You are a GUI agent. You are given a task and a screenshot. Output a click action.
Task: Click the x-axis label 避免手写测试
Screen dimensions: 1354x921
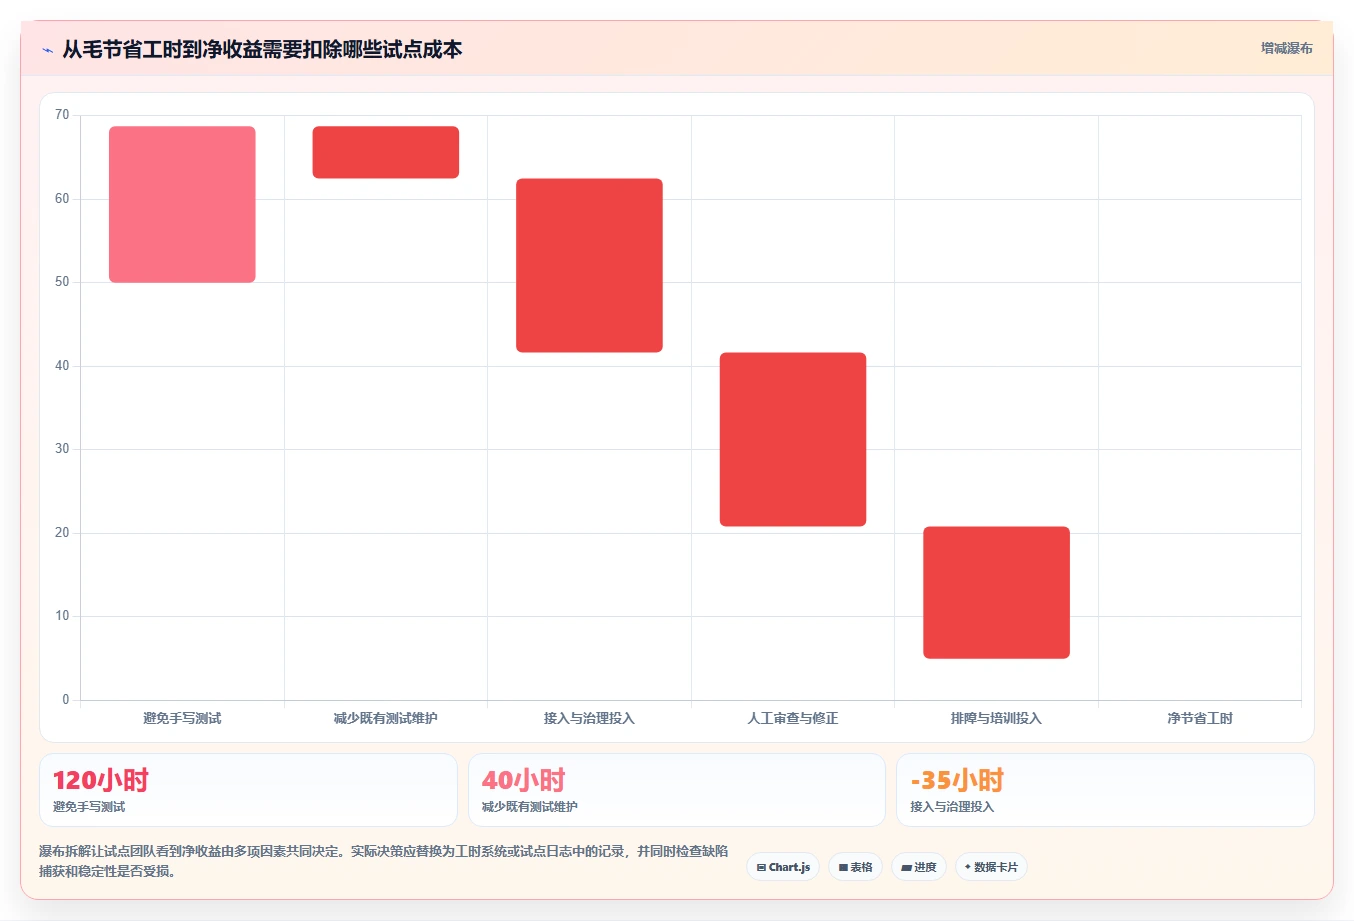[182, 718]
